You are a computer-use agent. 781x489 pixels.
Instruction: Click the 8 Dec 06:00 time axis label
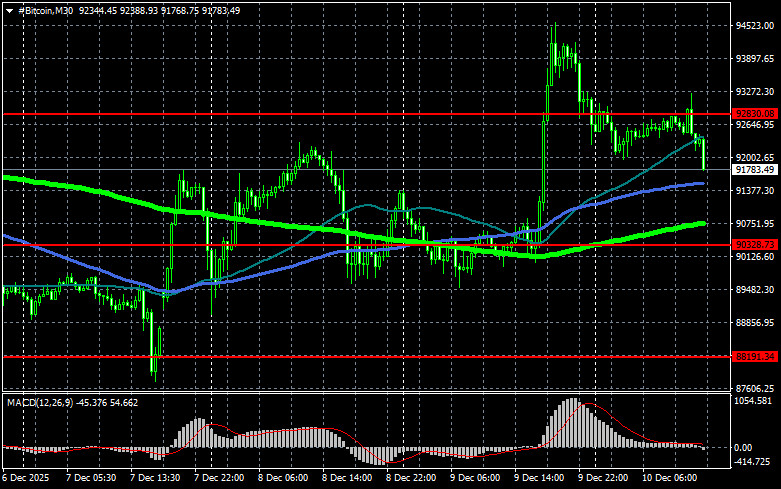coord(283,478)
